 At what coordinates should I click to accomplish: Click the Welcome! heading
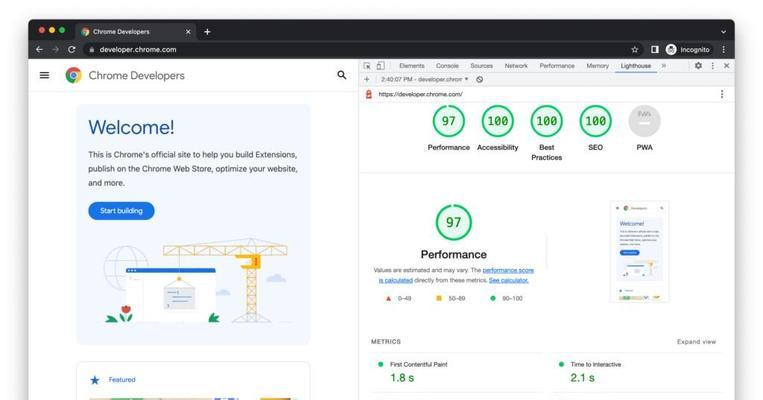point(131,127)
